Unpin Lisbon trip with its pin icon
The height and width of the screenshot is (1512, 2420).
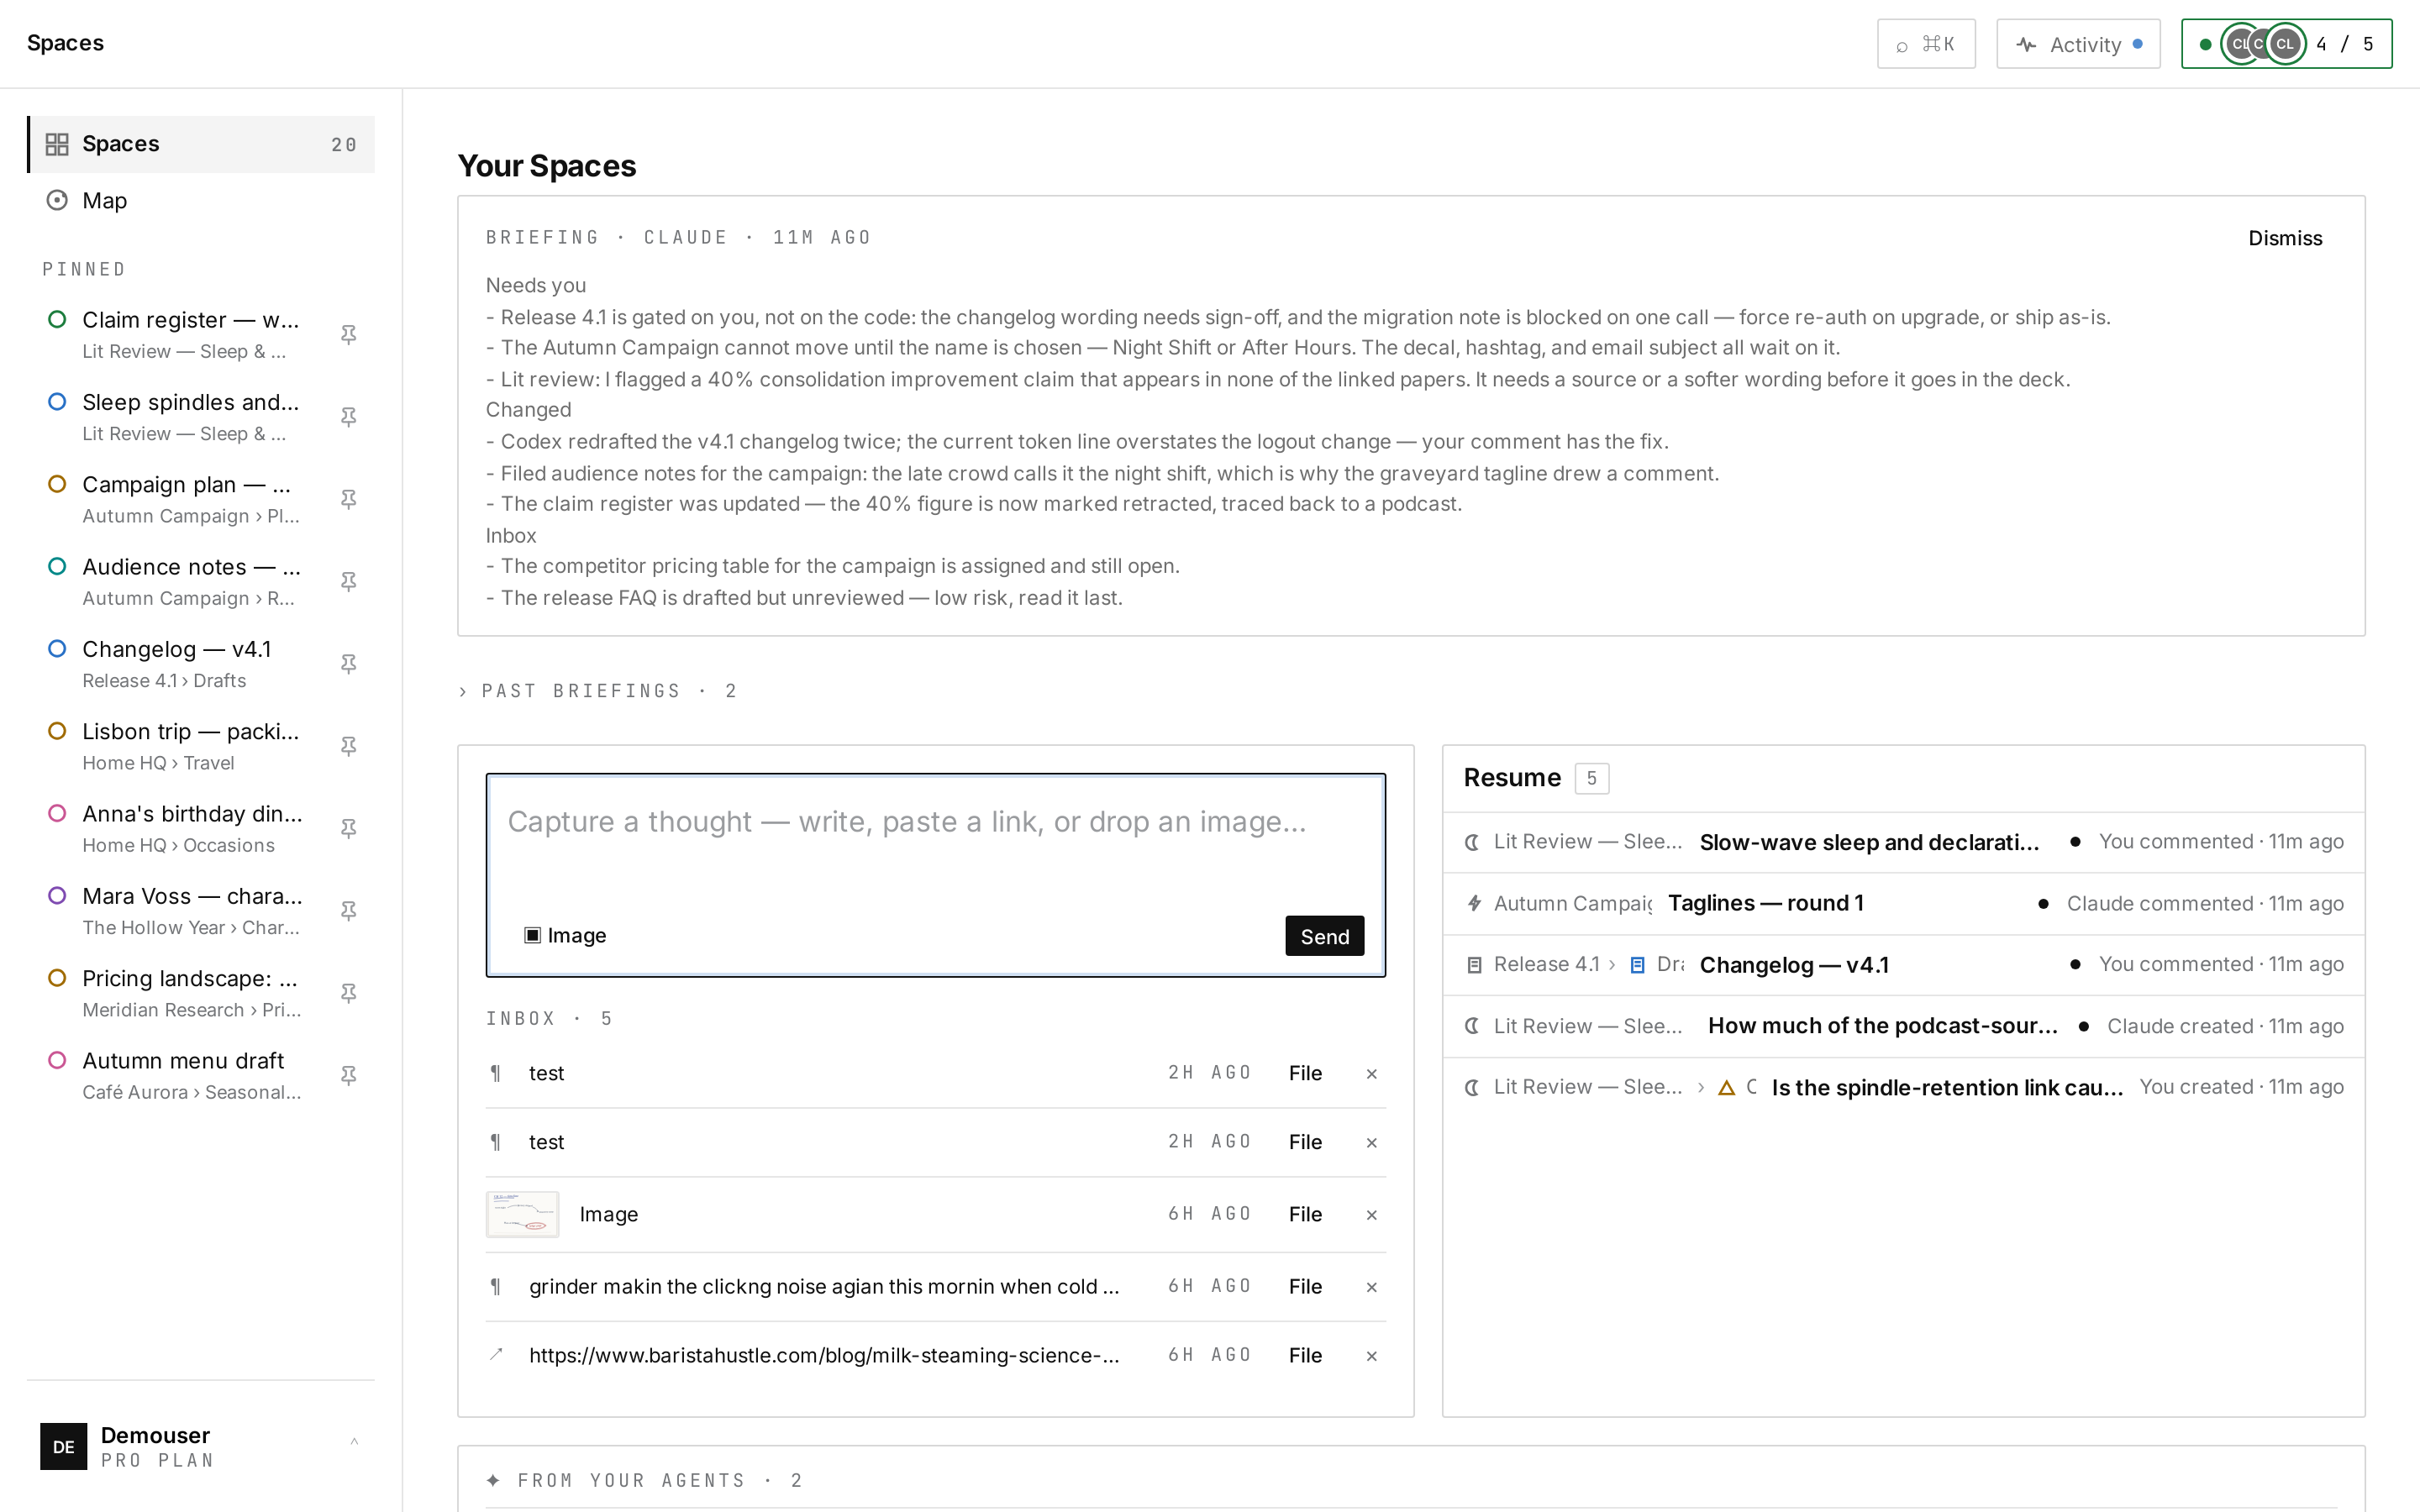(348, 746)
